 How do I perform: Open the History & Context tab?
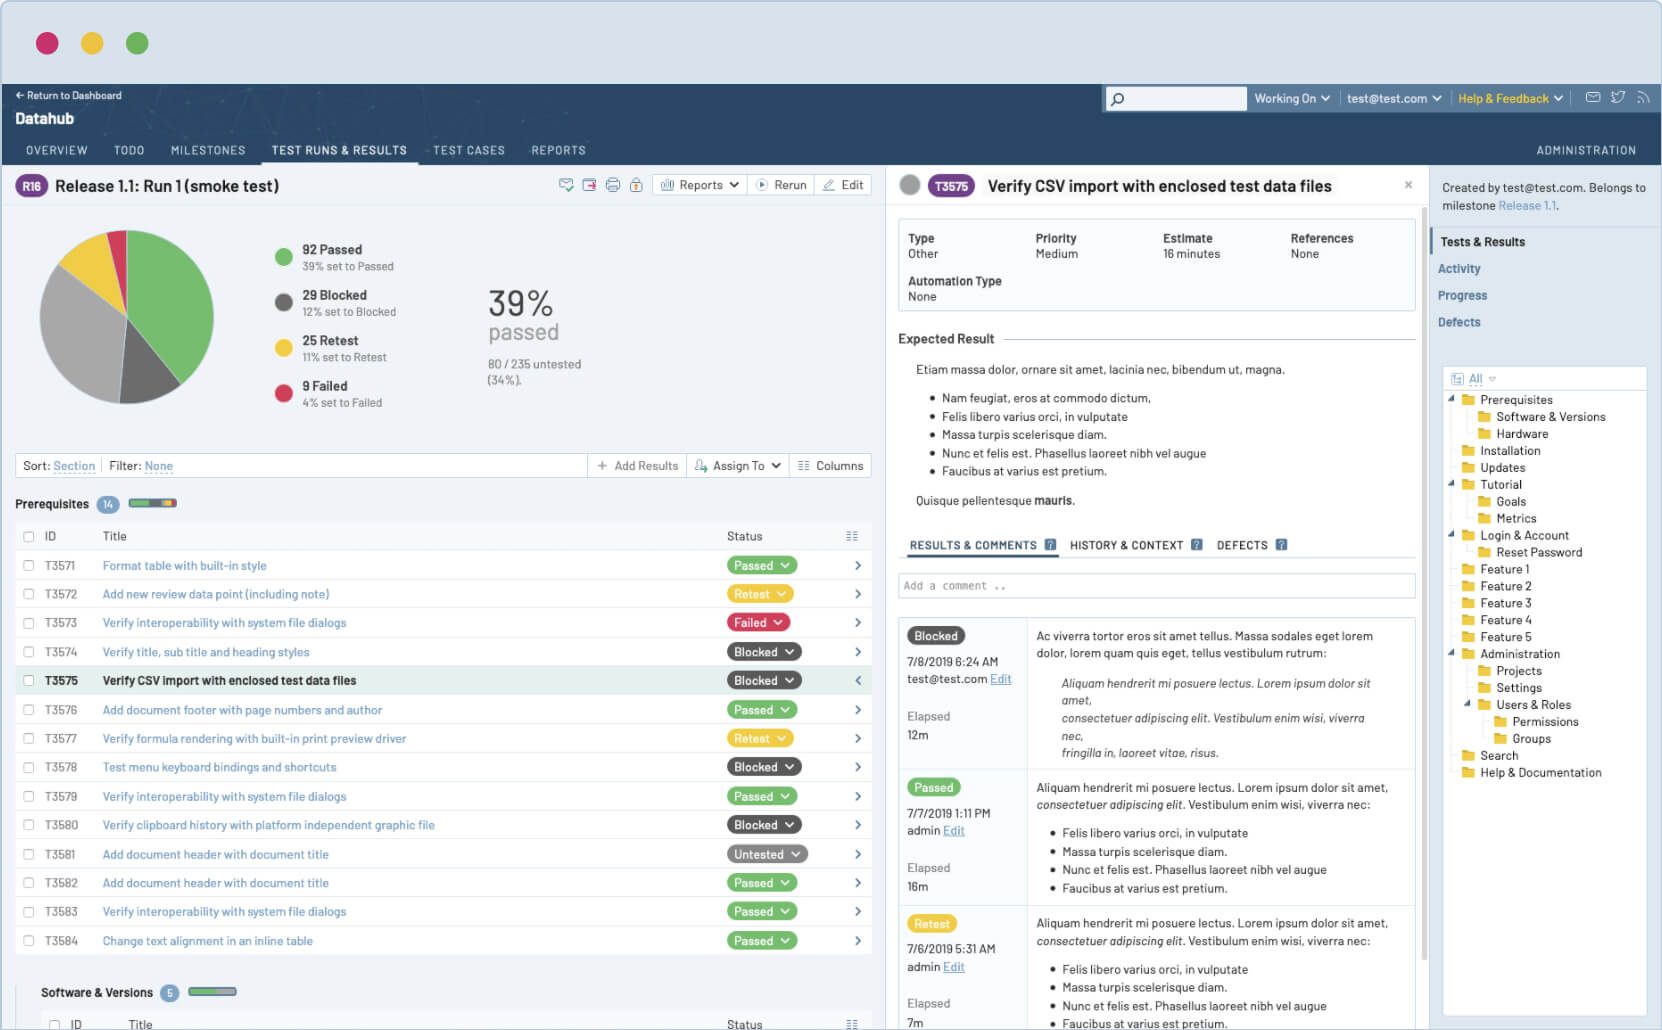[1126, 546]
